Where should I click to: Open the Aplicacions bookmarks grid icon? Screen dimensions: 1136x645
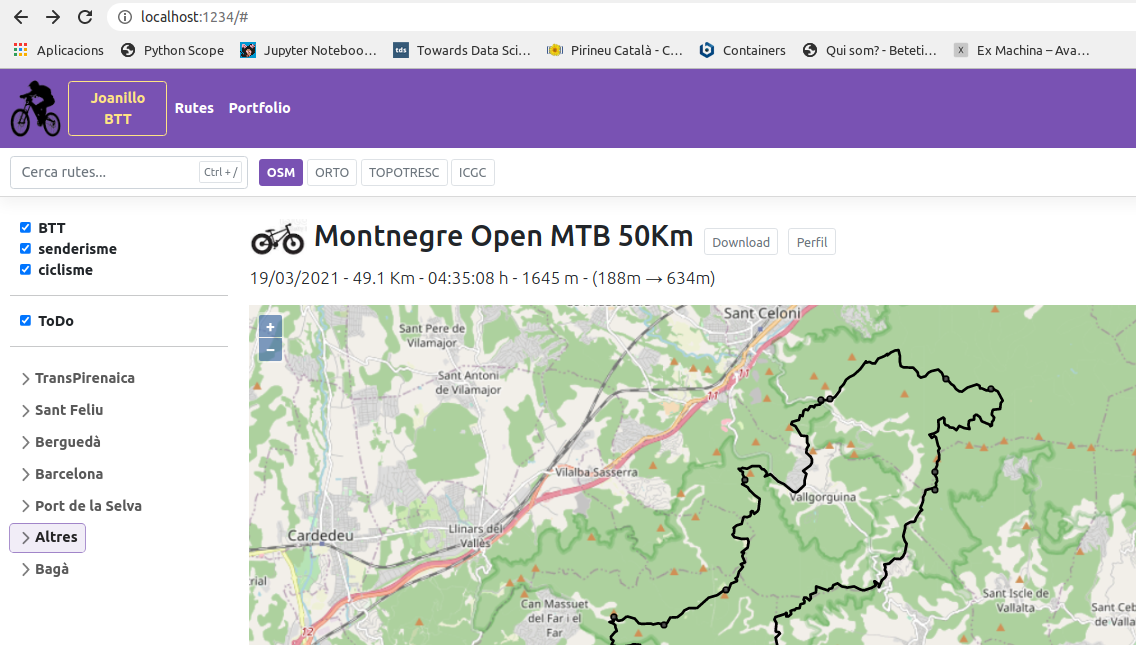21,50
